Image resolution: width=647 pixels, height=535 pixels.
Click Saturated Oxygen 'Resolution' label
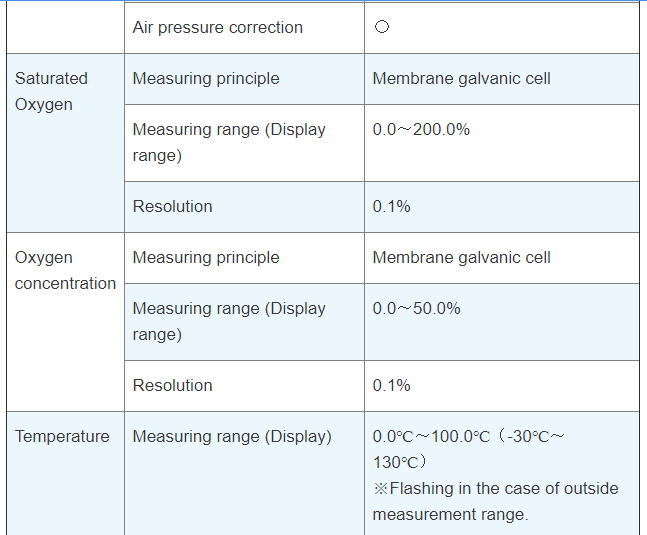[x=172, y=206]
